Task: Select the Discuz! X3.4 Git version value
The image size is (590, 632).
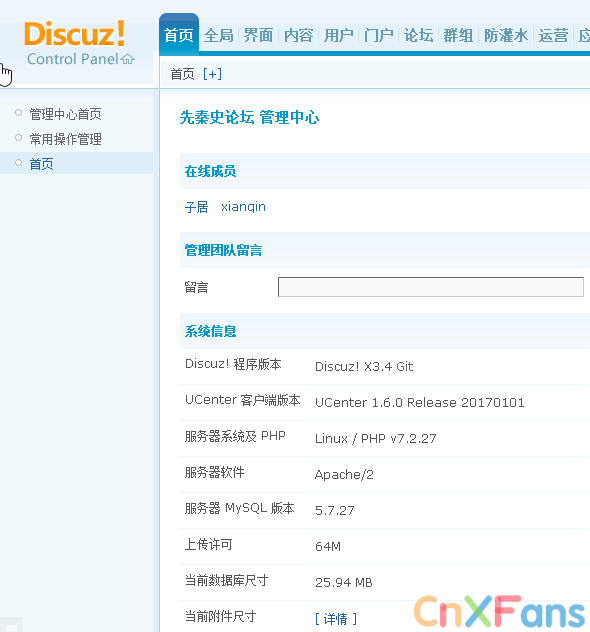Action: (364, 366)
